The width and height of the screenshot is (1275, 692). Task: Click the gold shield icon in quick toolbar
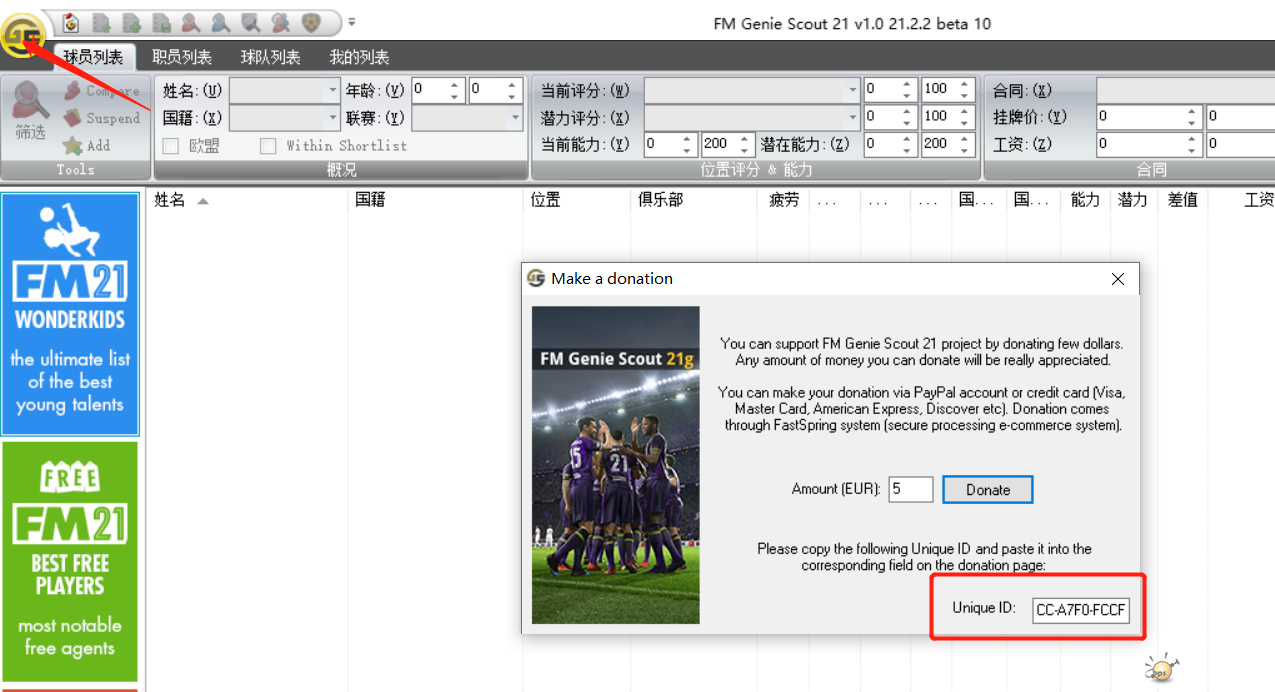pyautogui.click(x=311, y=22)
